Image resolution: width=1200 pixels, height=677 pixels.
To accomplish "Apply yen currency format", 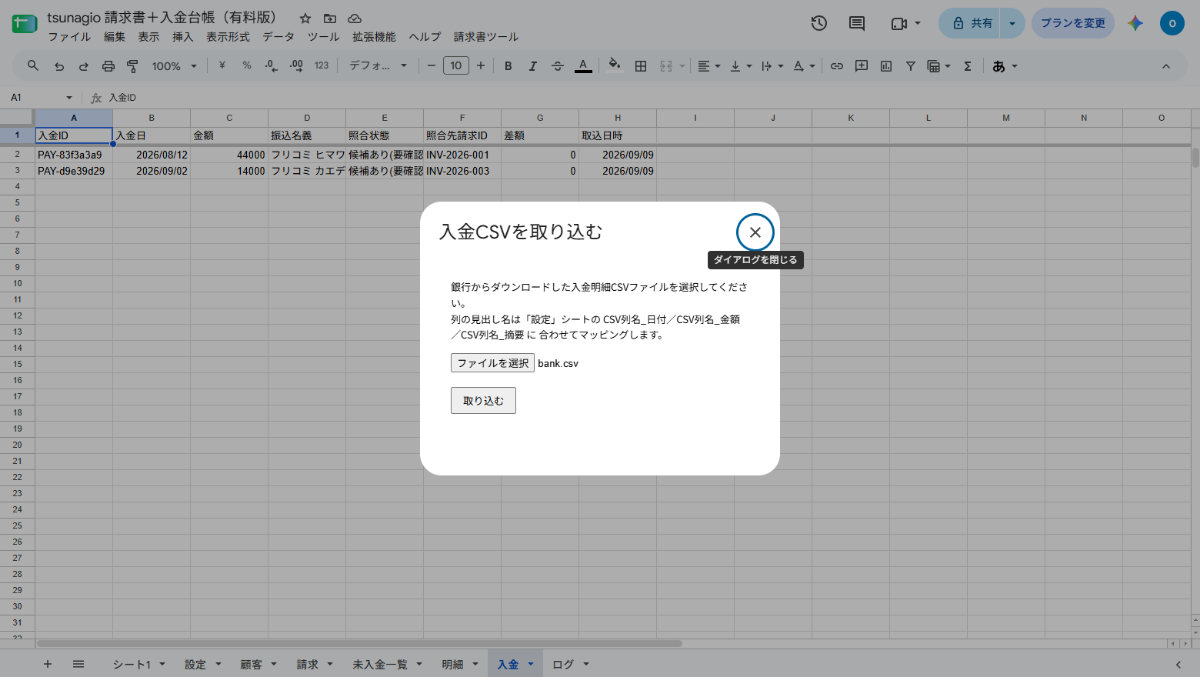I will tap(222, 66).
